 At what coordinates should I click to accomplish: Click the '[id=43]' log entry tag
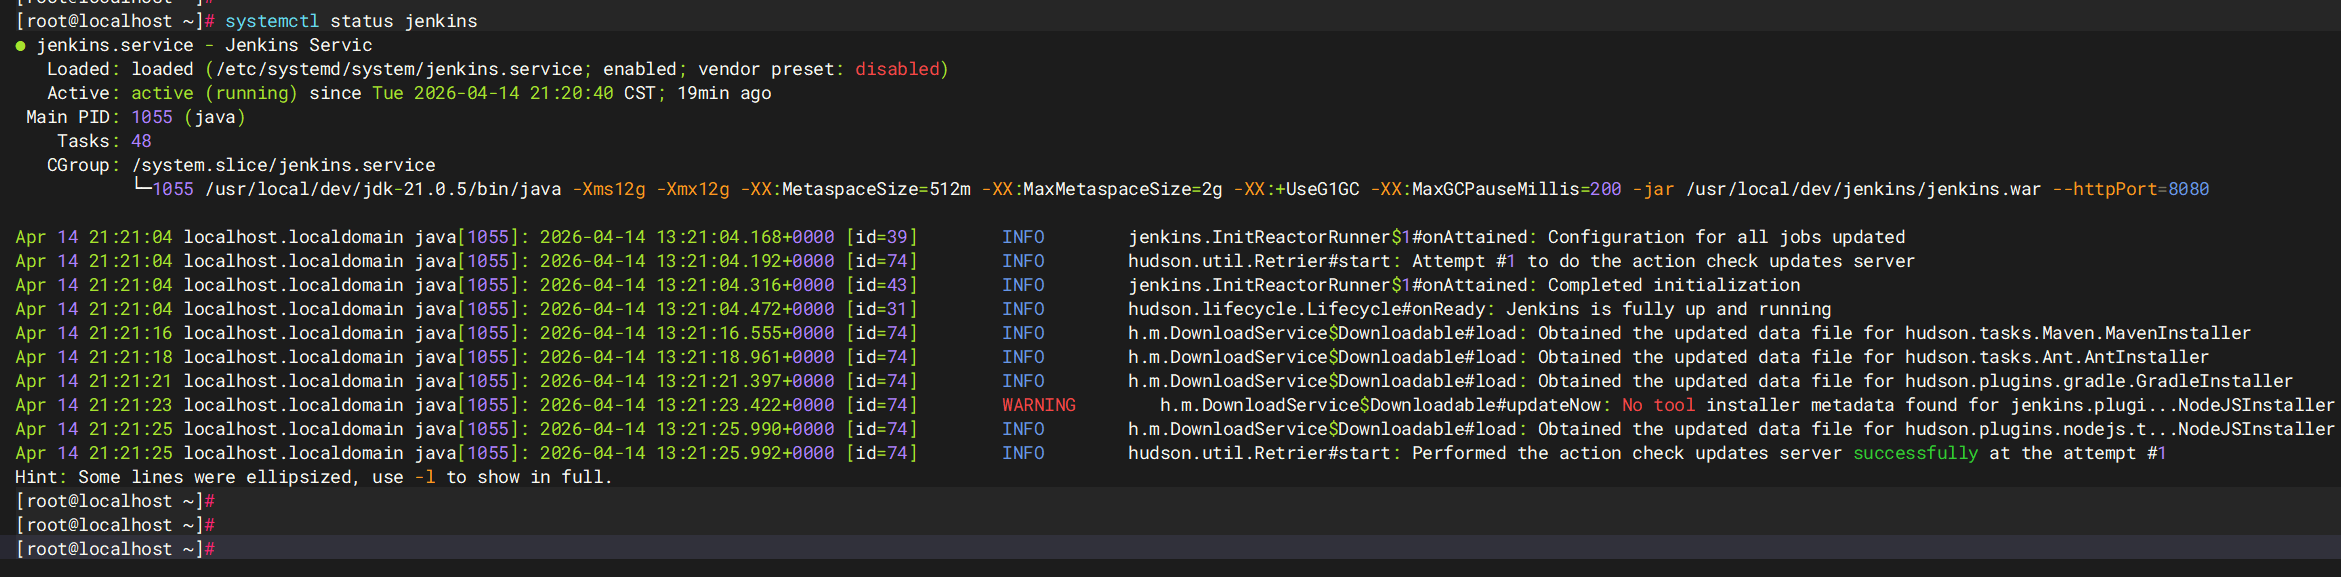[881, 285]
